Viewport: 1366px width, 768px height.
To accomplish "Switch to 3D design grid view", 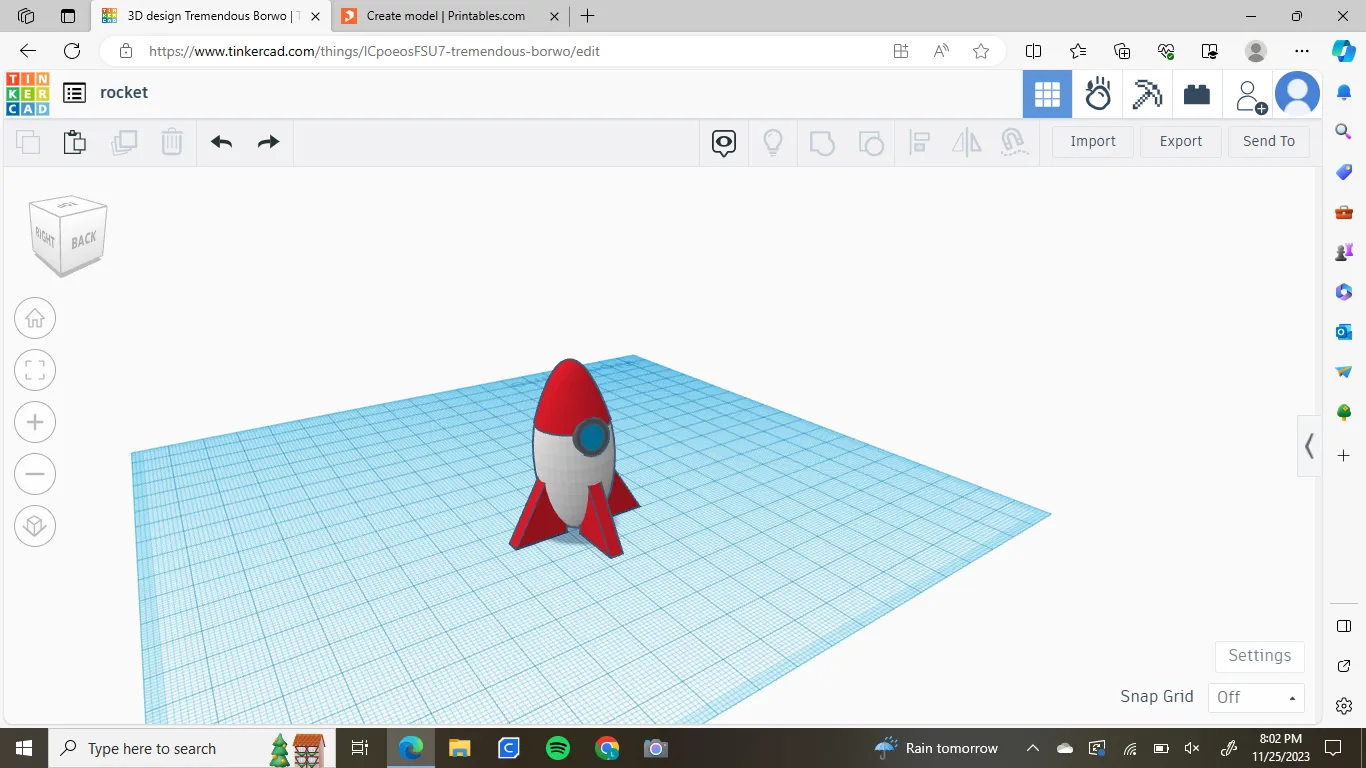I will [x=1047, y=95].
